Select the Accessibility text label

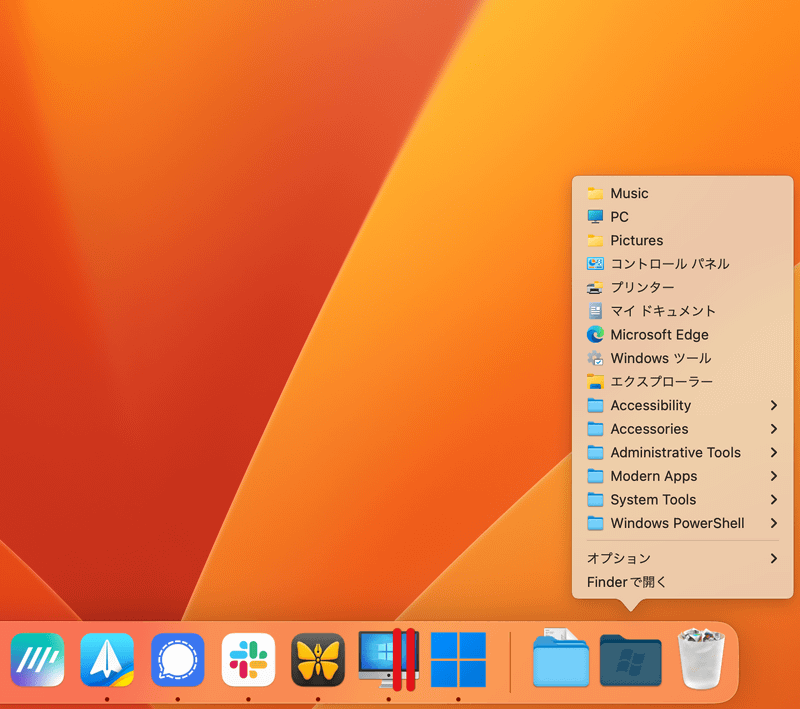[x=651, y=406]
